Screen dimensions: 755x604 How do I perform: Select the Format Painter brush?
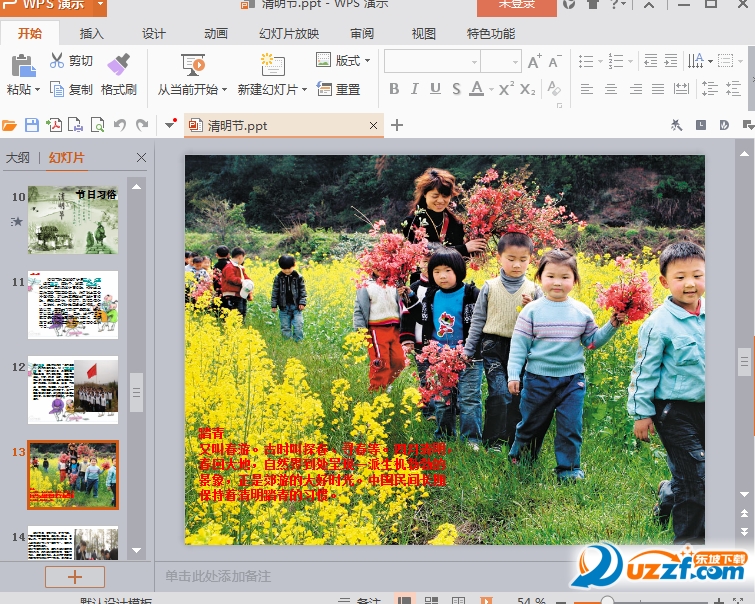118,64
